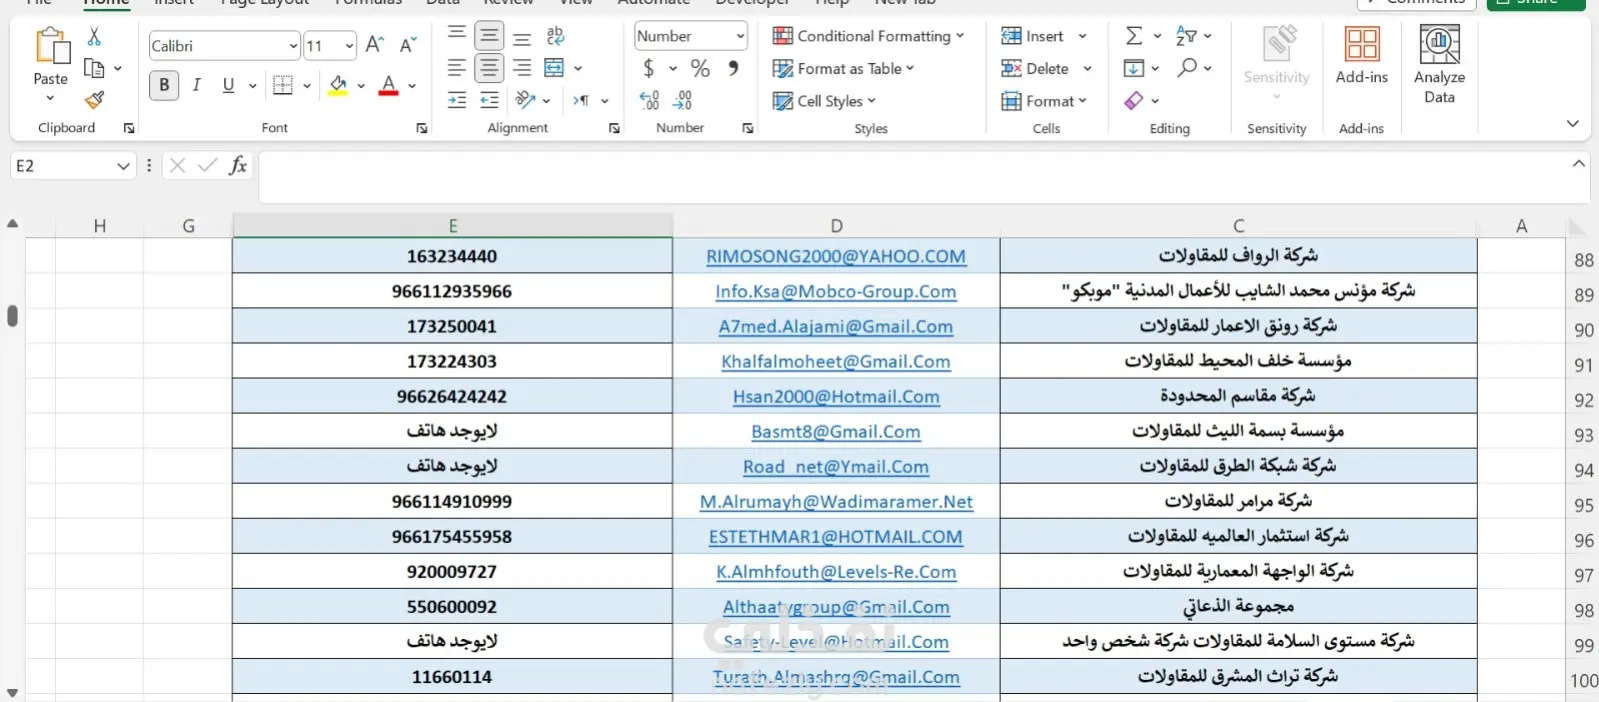Click Sort & Filter icon

(x=1186, y=36)
